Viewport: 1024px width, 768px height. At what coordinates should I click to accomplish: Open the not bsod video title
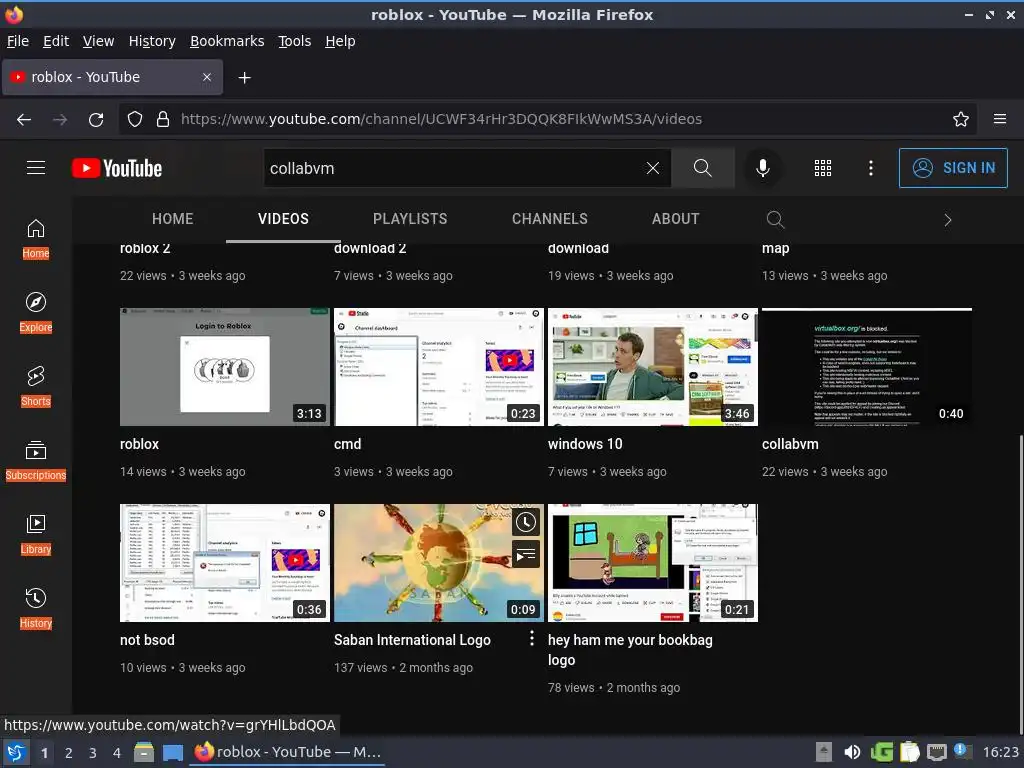[x=147, y=640]
